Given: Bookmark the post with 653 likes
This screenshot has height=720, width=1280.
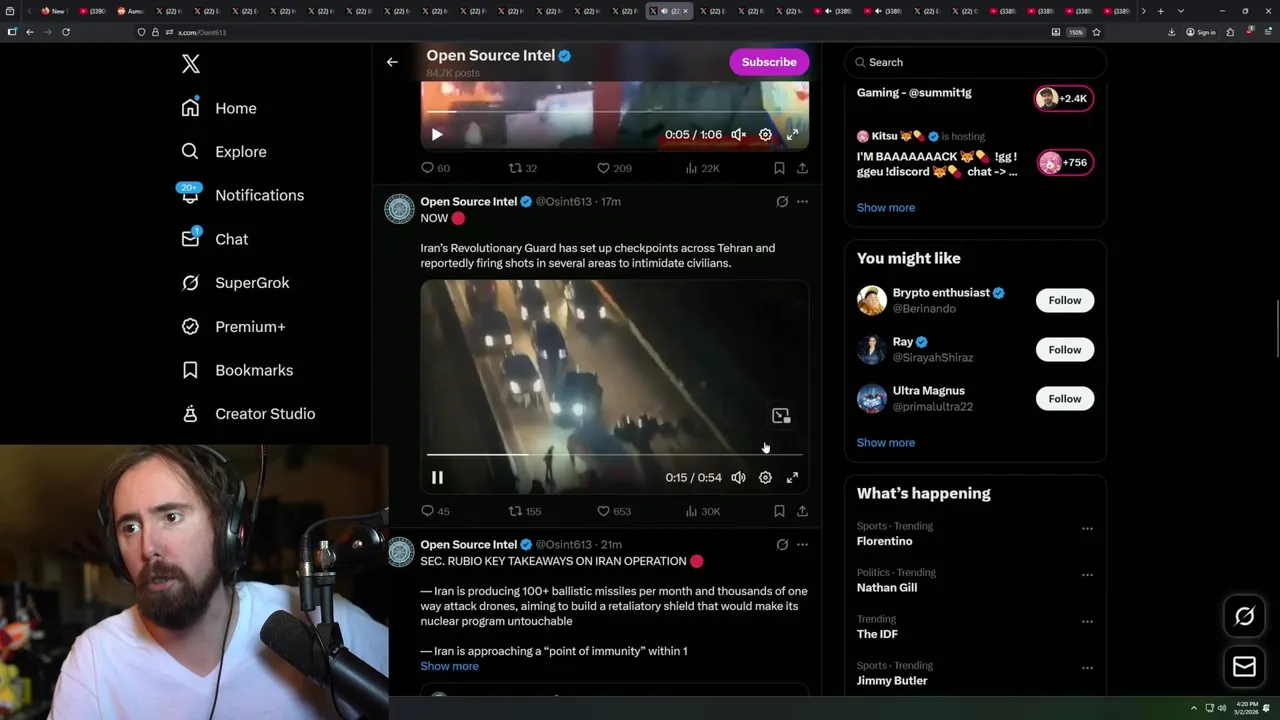Looking at the screenshot, I should pos(779,511).
